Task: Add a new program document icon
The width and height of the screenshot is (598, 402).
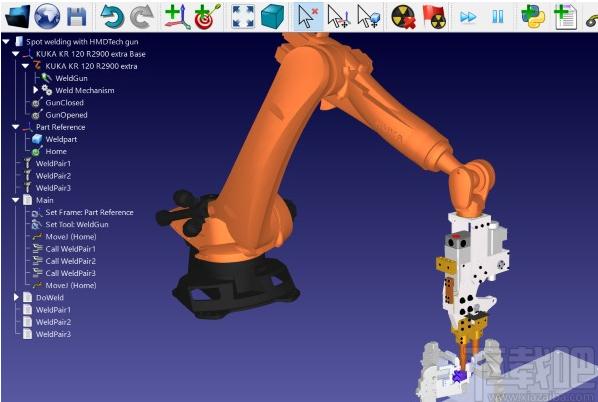Action: pyautogui.click(x=565, y=17)
